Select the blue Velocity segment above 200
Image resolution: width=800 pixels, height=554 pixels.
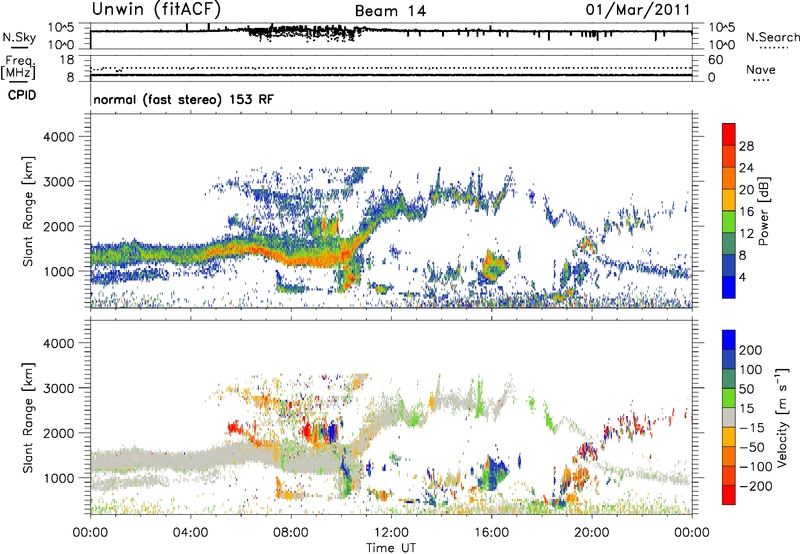pyautogui.click(x=729, y=340)
